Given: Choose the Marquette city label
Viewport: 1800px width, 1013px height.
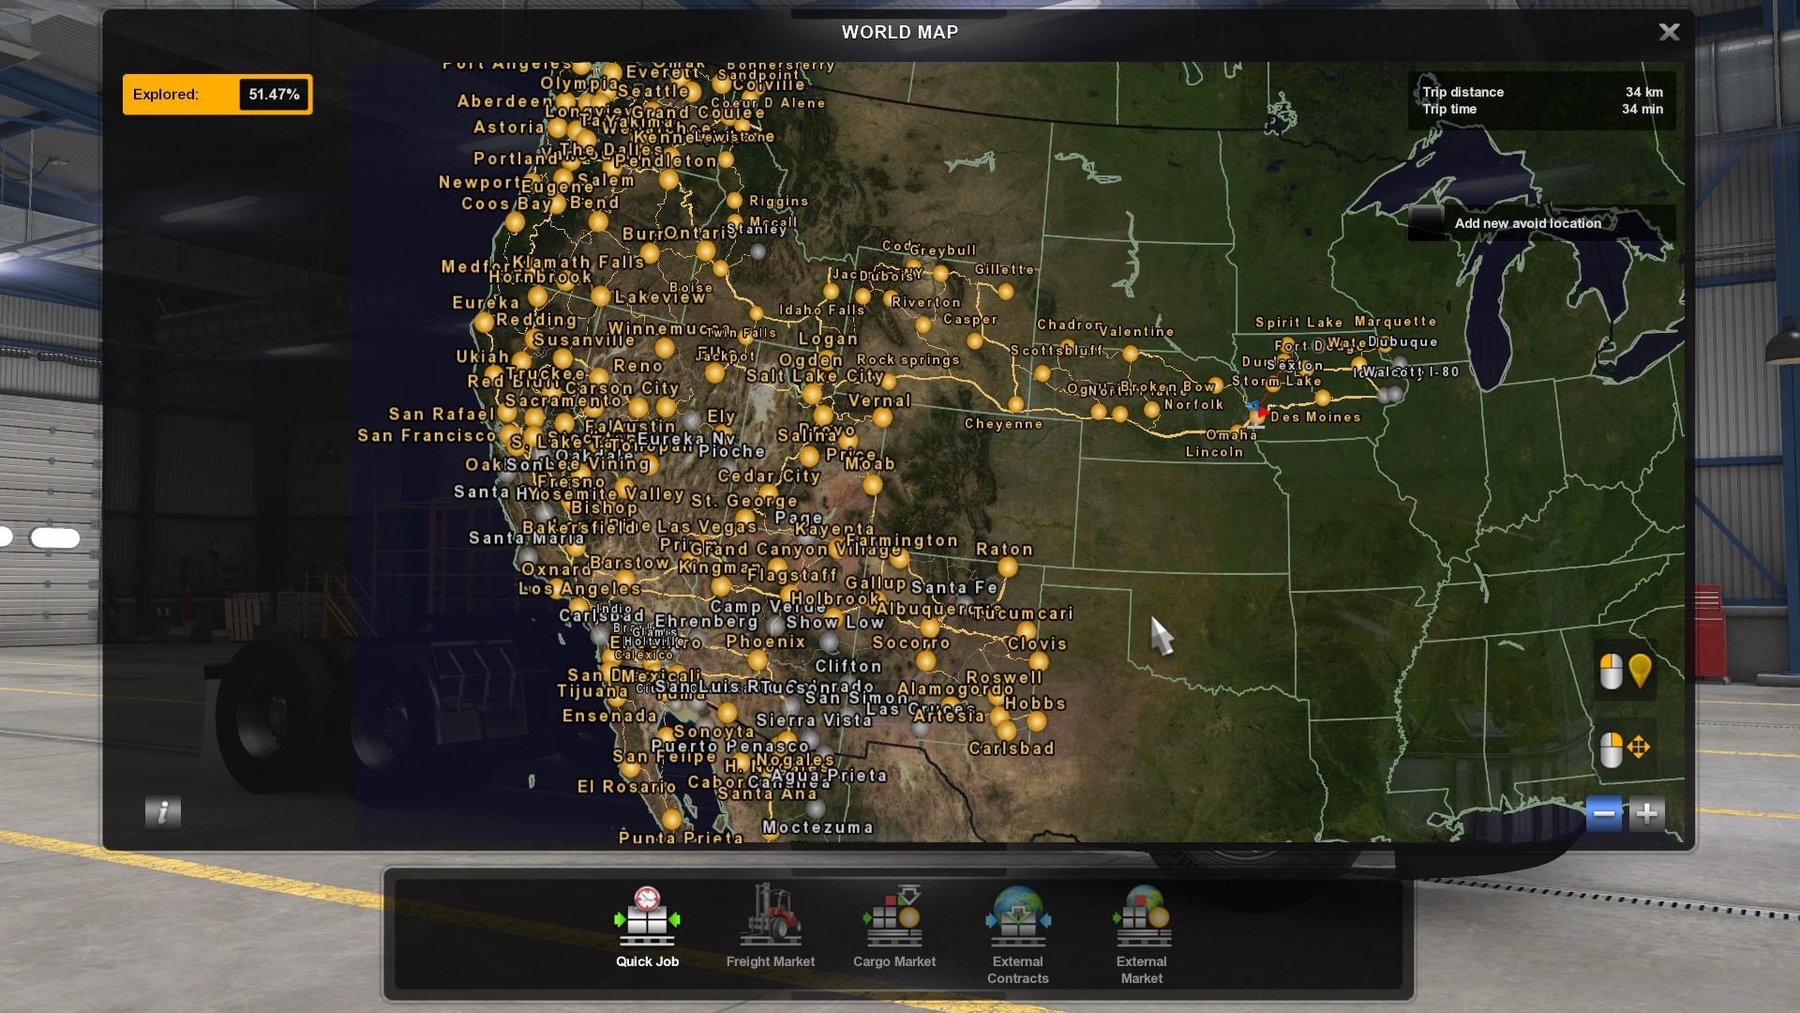Looking at the screenshot, I should point(1395,322).
